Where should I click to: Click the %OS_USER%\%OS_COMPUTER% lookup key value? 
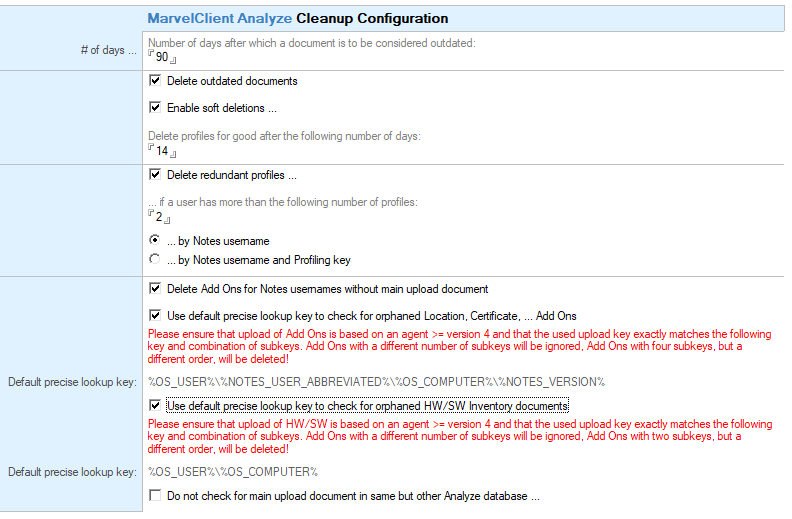(233, 472)
